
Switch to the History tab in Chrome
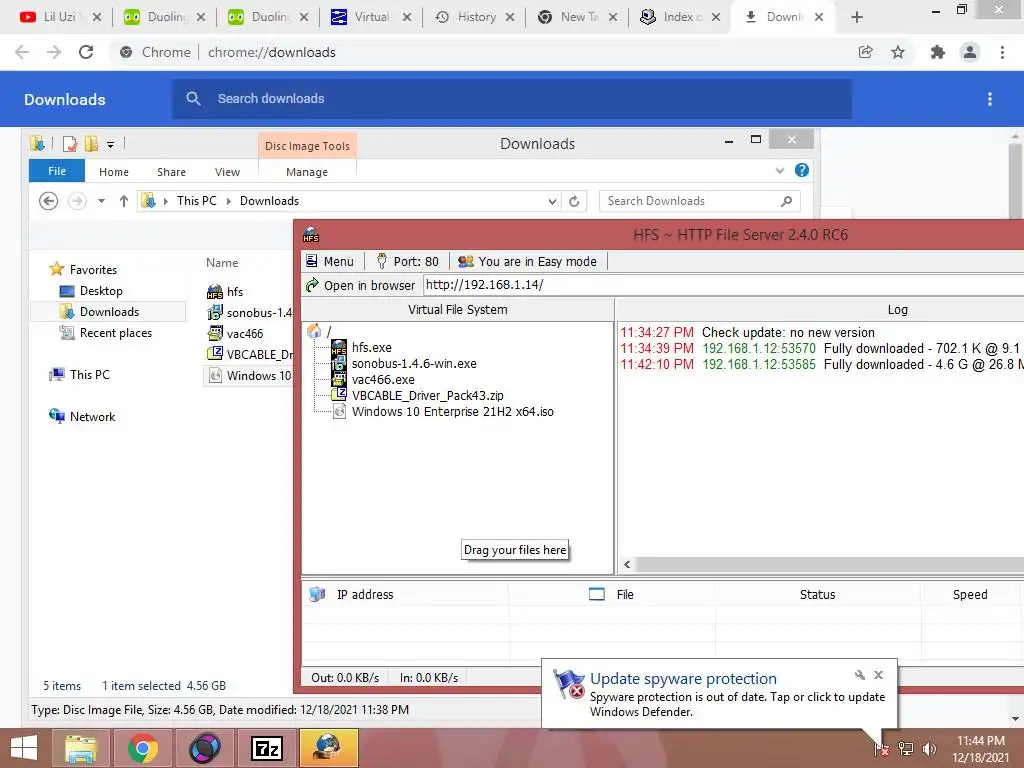(473, 18)
